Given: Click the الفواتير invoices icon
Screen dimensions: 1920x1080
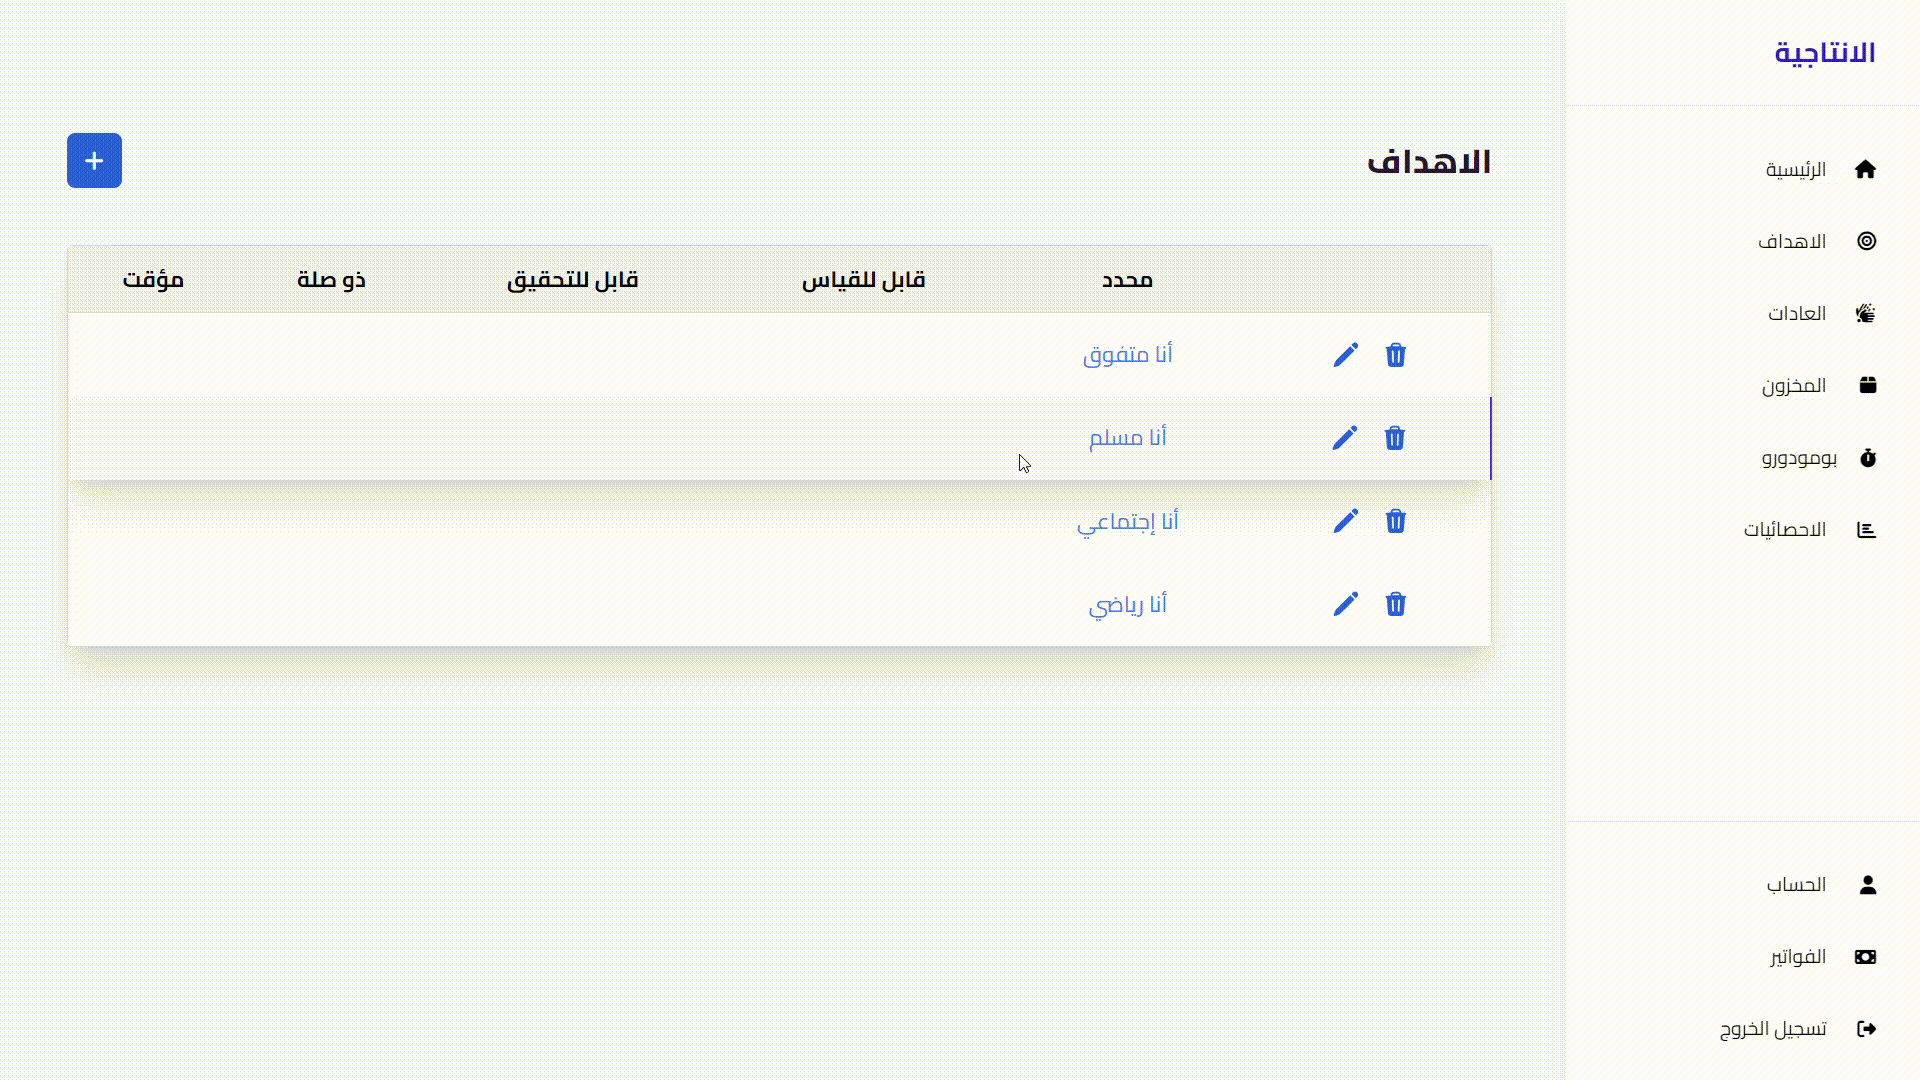Looking at the screenshot, I should pyautogui.click(x=1867, y=956).
